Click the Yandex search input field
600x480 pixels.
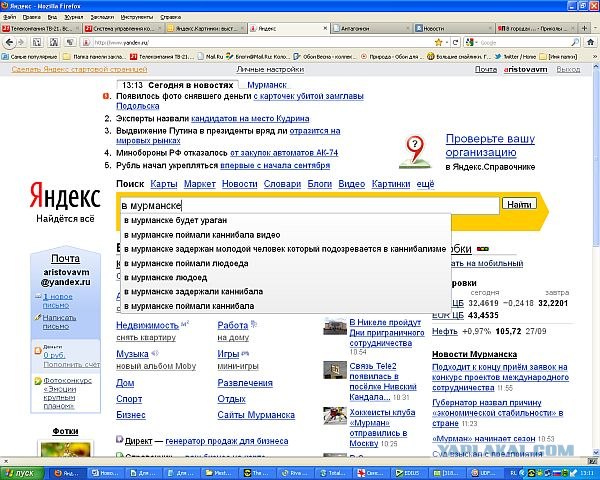coord(309,206)
